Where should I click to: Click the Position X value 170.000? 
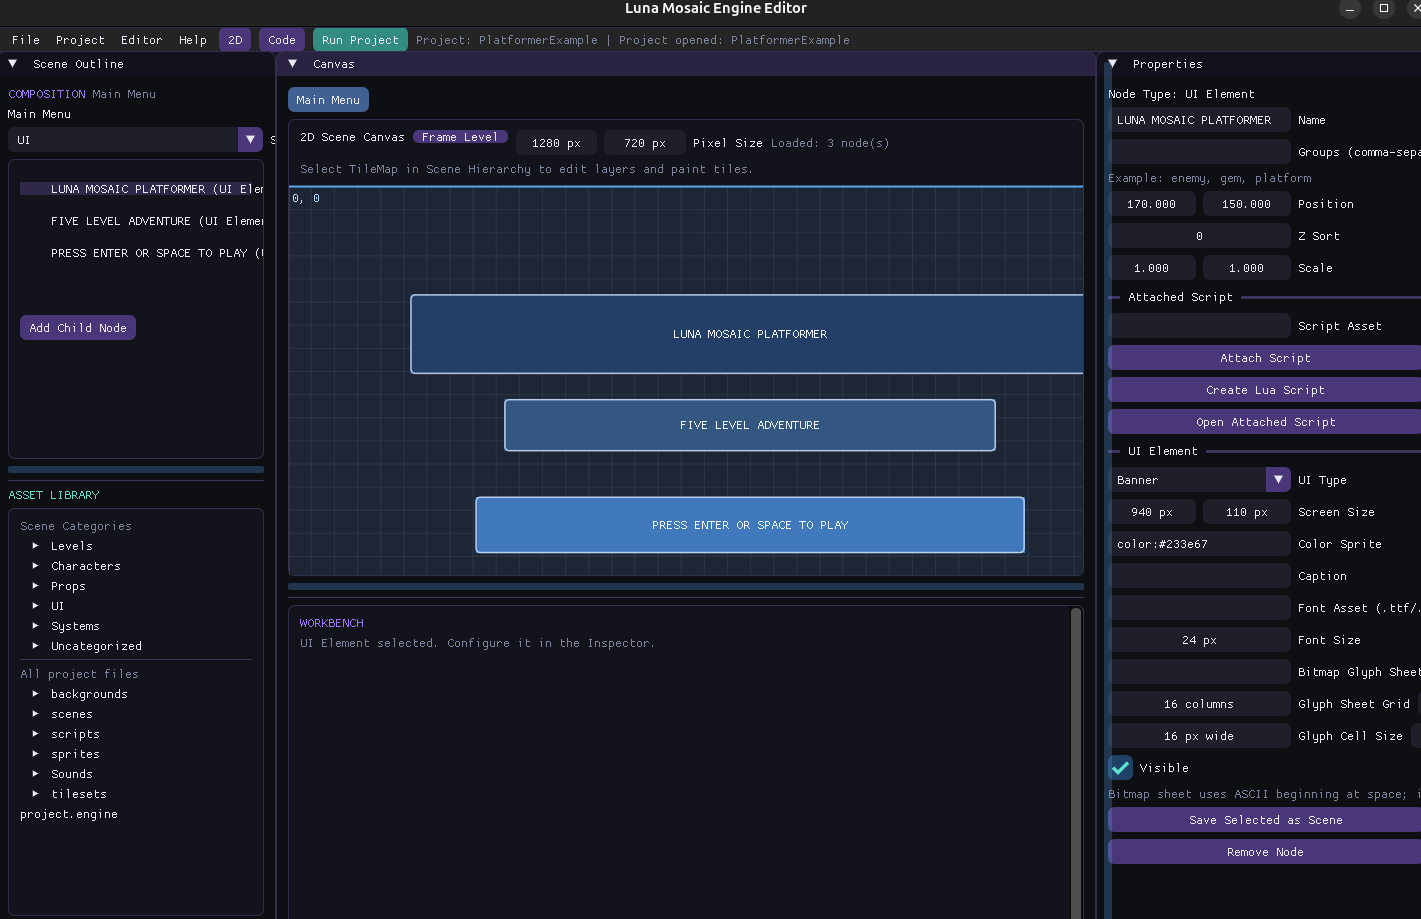pyautogui.click(x=1153, y=204)
